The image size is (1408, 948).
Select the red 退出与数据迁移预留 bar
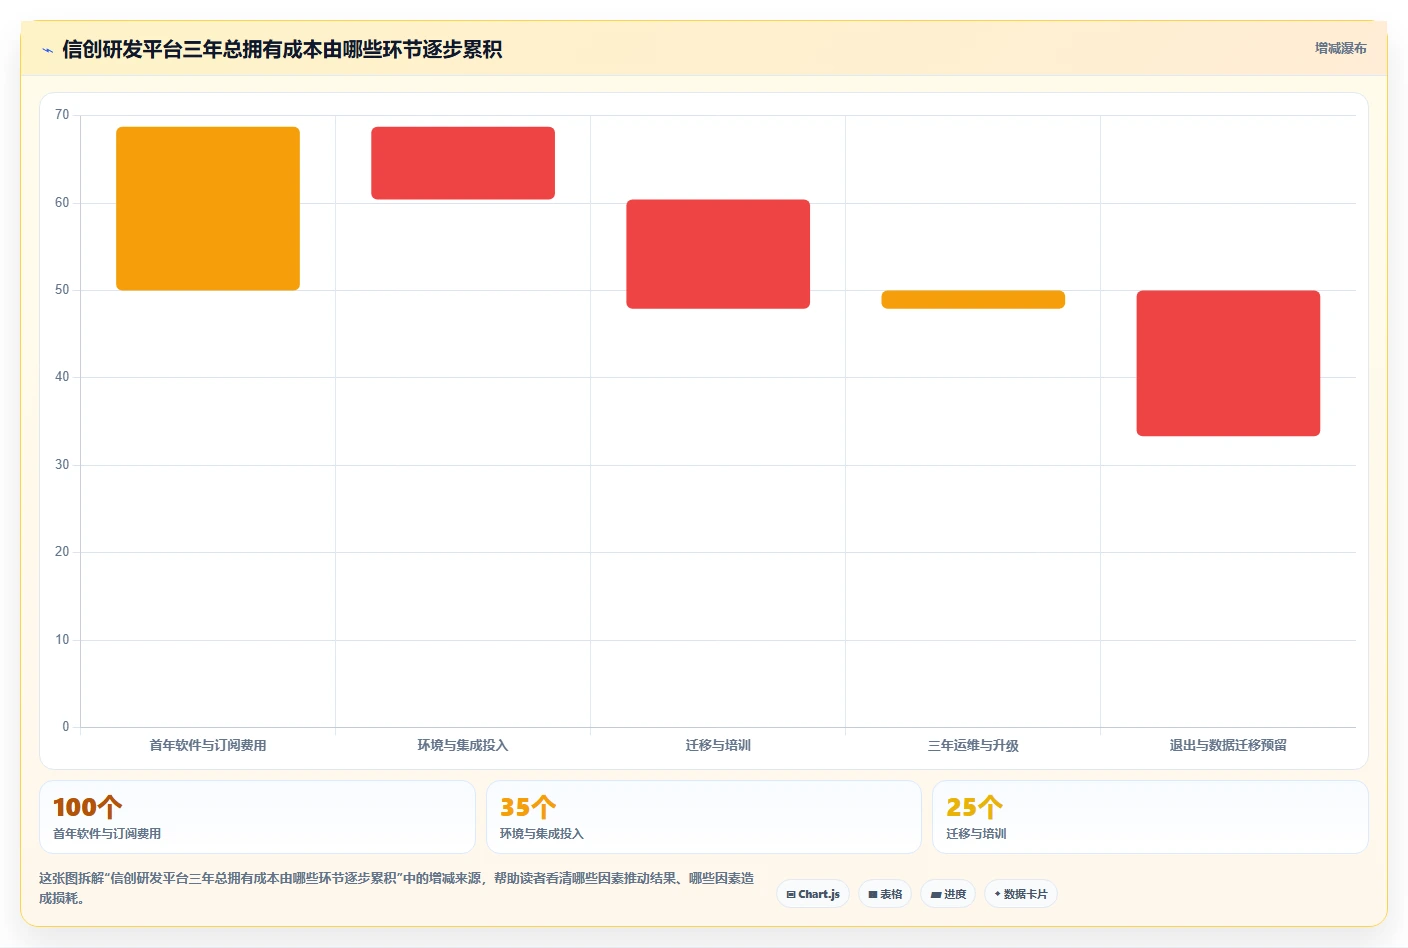[1228, 363]
